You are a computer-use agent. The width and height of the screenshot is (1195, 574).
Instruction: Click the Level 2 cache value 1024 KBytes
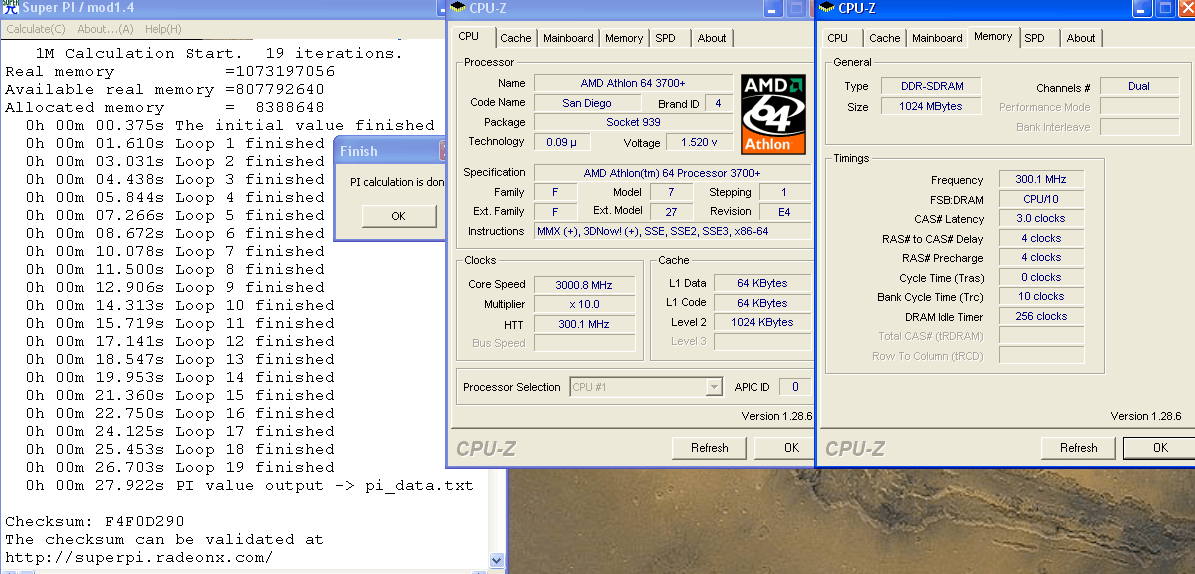(x=762, y=322)
